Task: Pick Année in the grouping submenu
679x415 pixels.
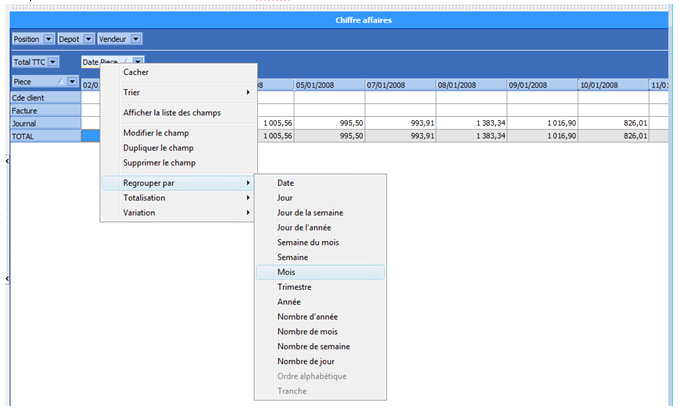Action: [x=289, y=302]
